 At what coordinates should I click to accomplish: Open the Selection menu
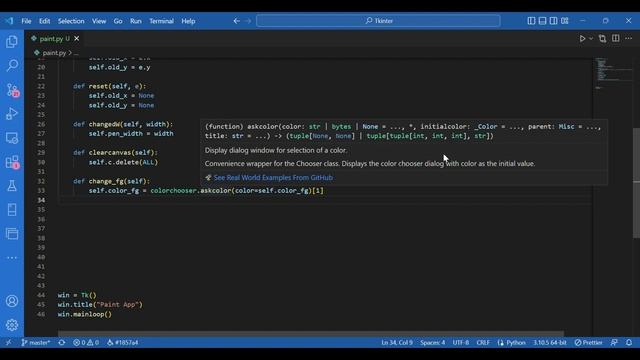[71, 21]
